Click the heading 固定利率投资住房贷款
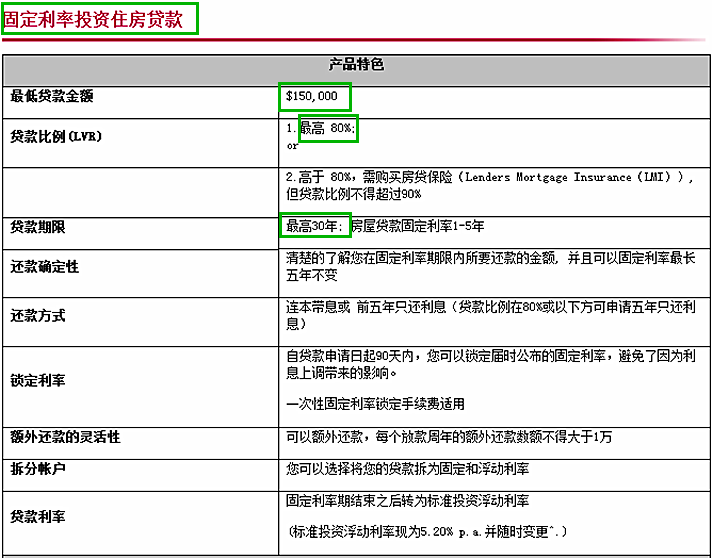712x558 pixels. [93, 20]
